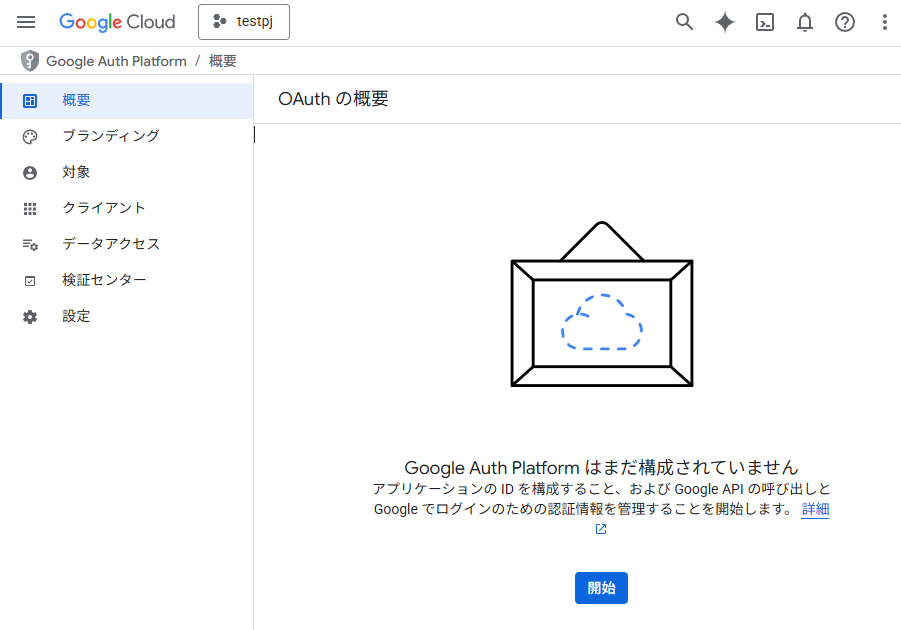Screen dimensions: 901x630
Task: Select 概要 in the sidebar
Action: (76, 100)
